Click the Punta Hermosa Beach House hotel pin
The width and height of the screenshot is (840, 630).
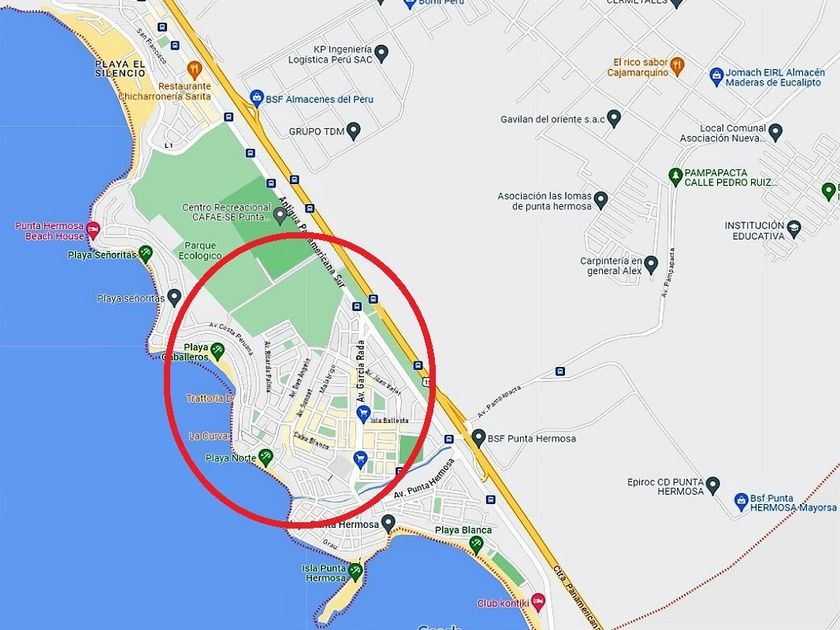coord(93,230)
